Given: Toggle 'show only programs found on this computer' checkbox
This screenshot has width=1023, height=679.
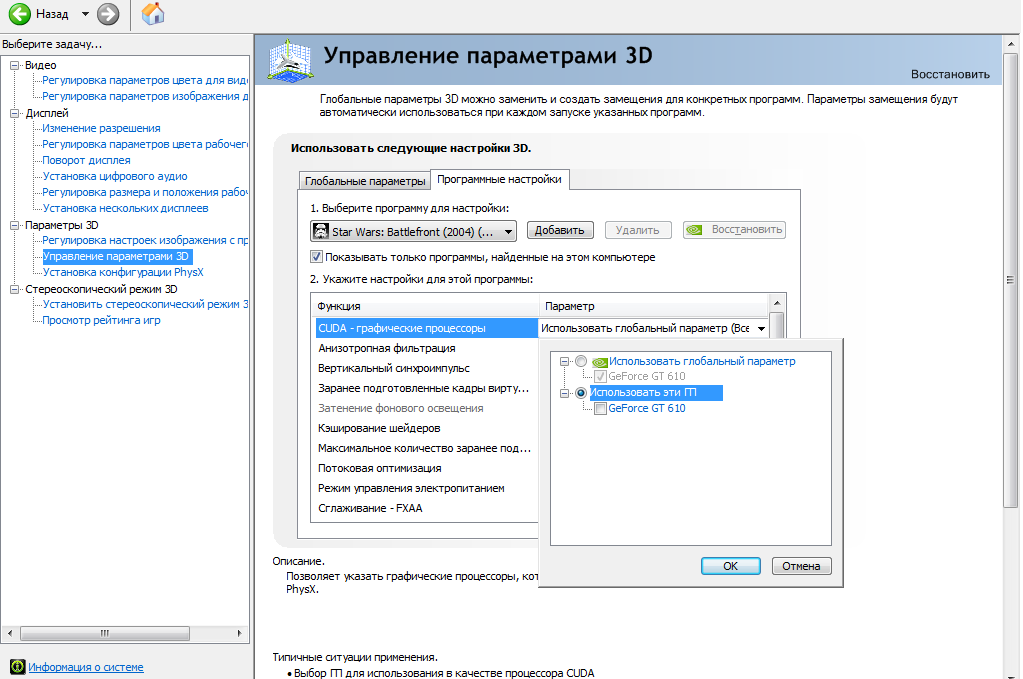Looking at the screenshot, I should click(317, 257).
